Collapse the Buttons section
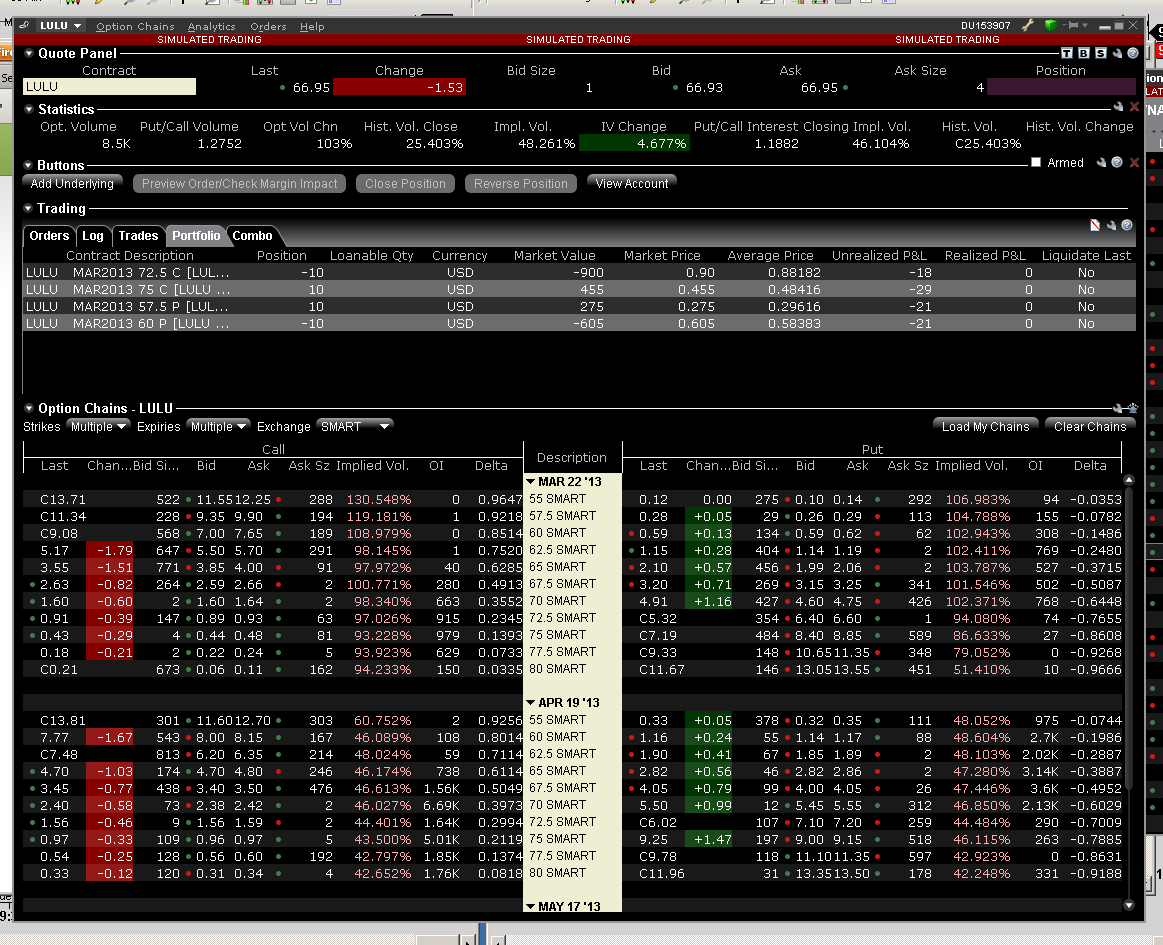The image size is (1163, 945). [29, 165]
